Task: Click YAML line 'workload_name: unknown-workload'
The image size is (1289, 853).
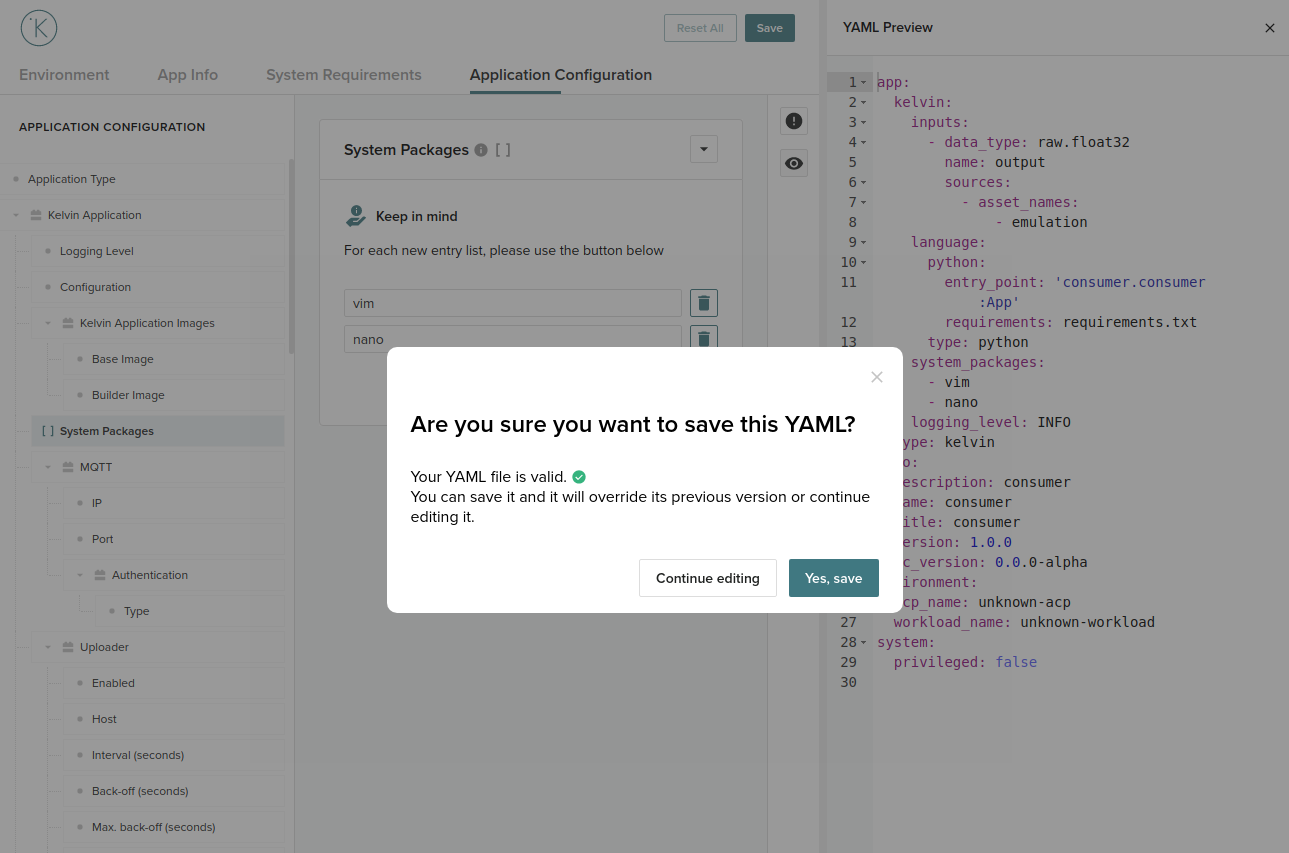Action: [1024, 622]
